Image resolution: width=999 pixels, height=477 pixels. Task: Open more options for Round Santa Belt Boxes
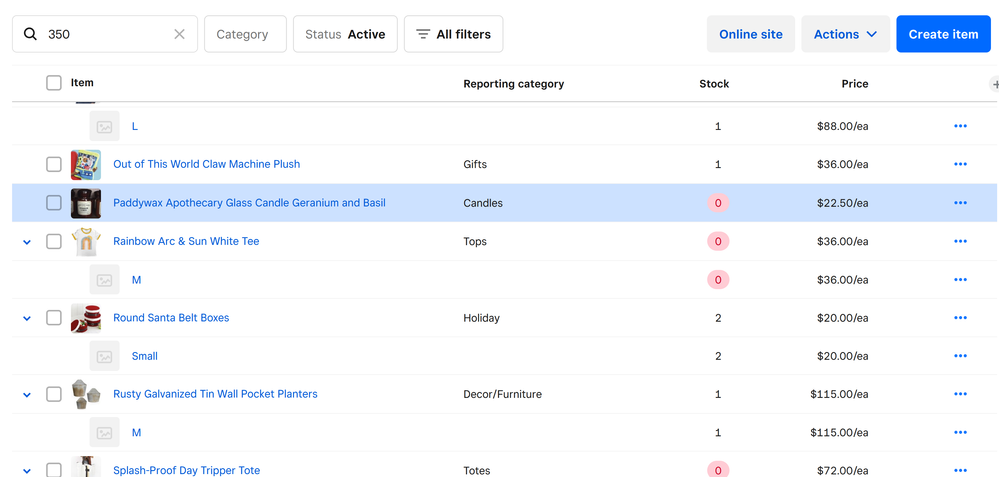960,318
